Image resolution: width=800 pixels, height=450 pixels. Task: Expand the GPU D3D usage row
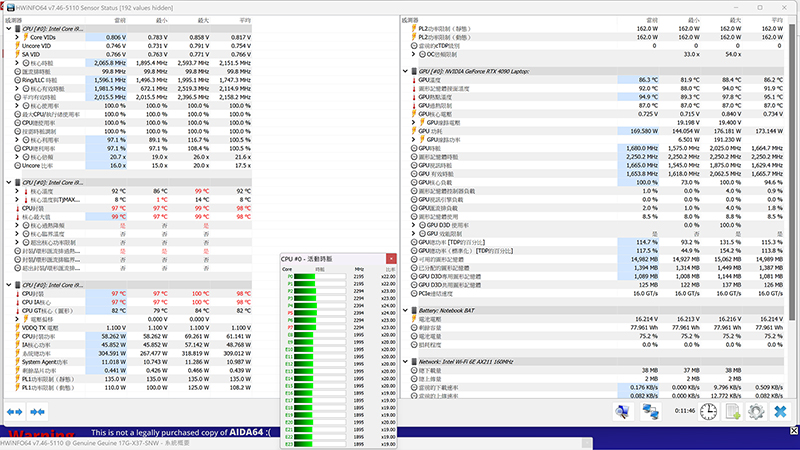pos(413,225)
